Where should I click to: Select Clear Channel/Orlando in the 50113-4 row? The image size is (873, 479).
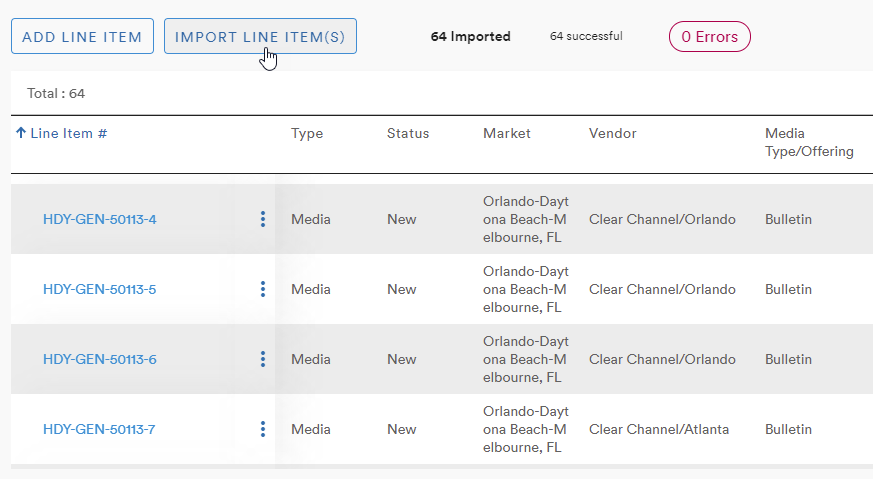[x=662, y=219]
